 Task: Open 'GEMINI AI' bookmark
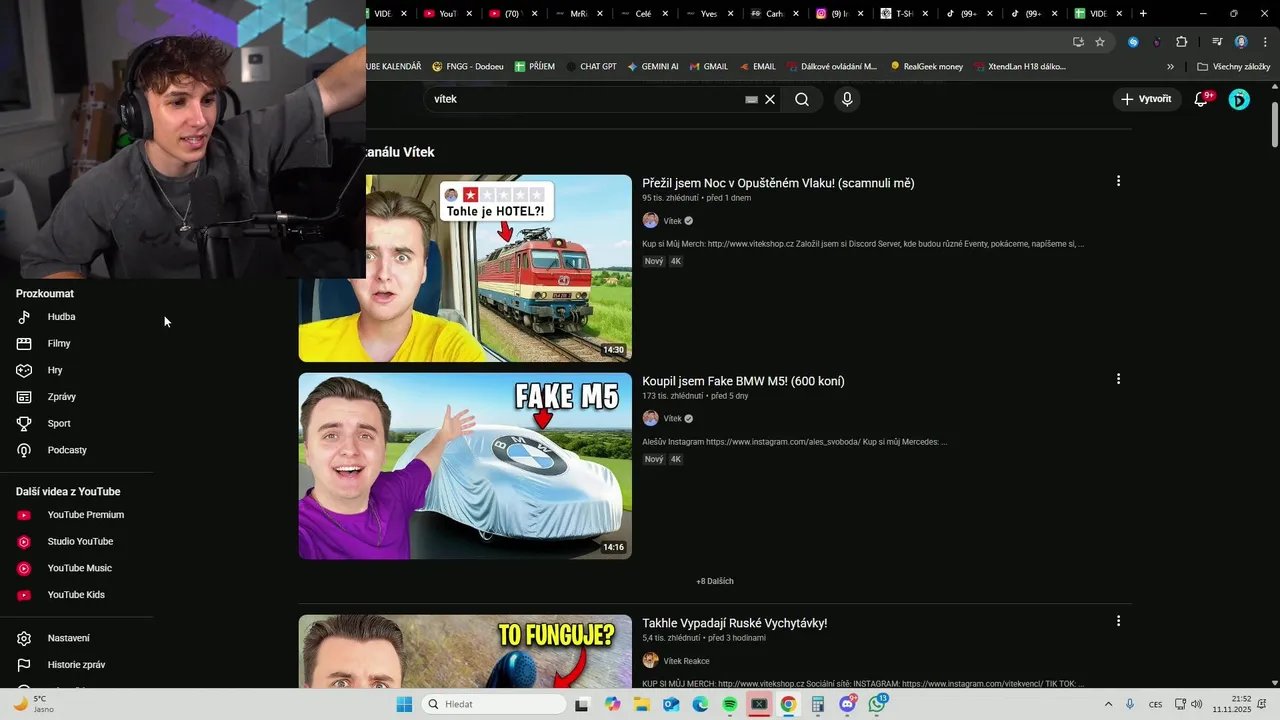click(652, 67)
